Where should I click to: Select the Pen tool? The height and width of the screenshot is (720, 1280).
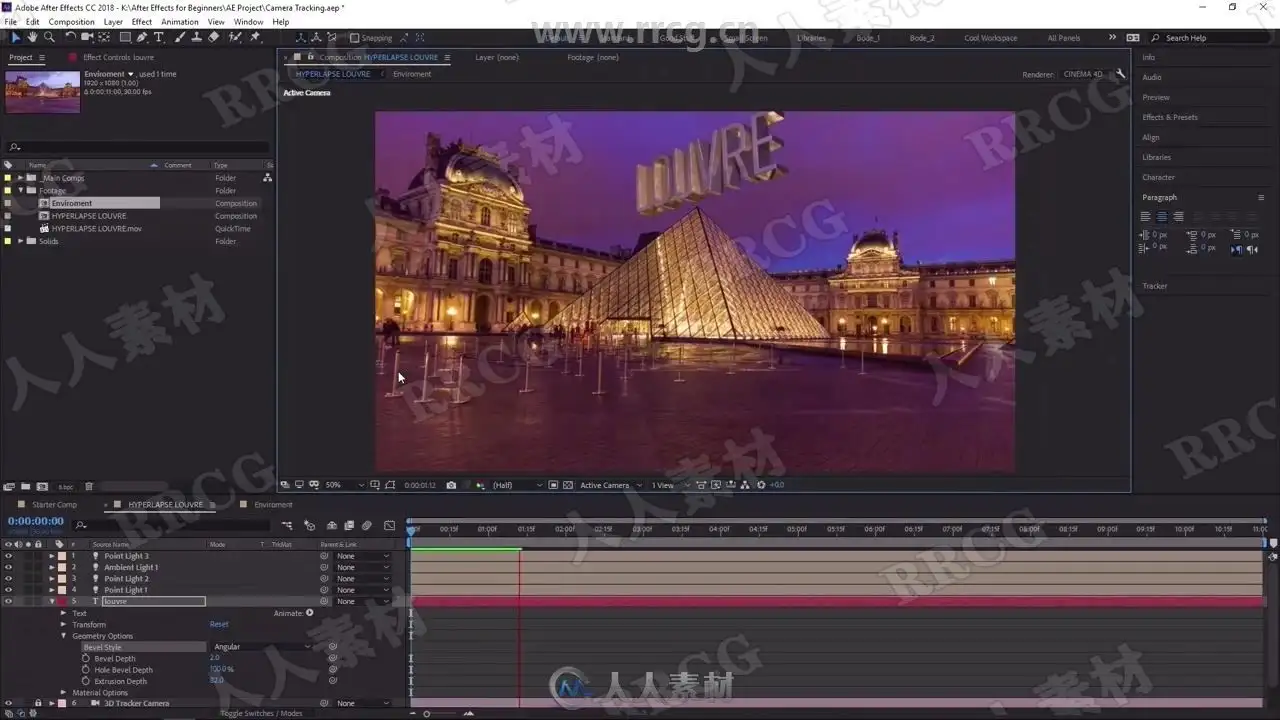click(x=142, y=37)
